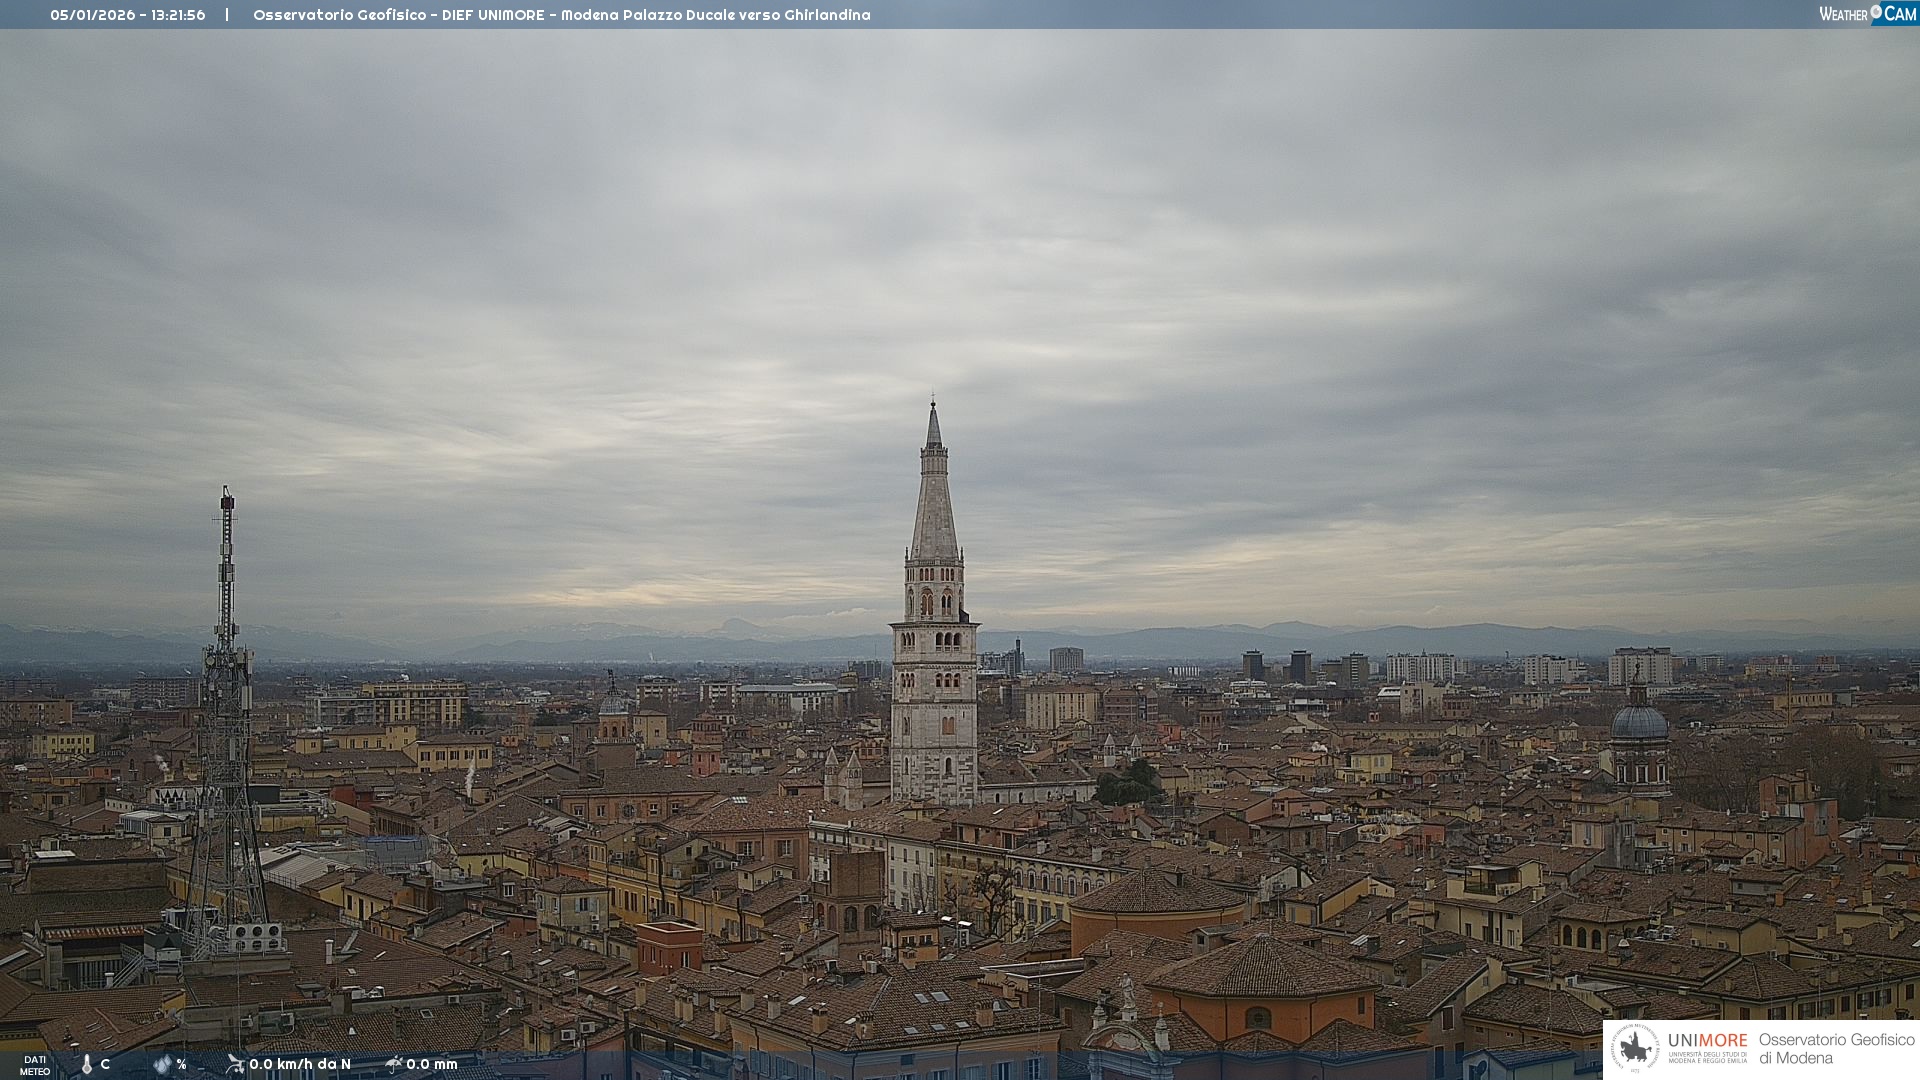Image resolution: width=1920 pixels, height=1080 pixels.
Task: Click the temperature C unit label
Action: 105,1064
